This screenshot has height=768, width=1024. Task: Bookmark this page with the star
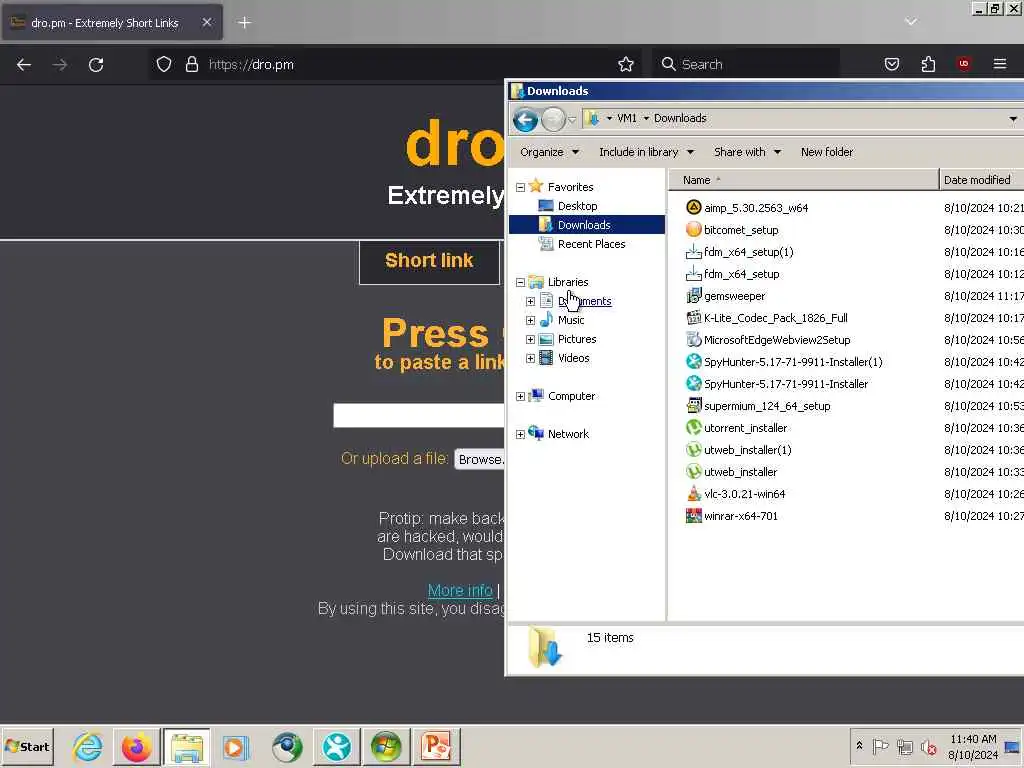pyautogui.click(x=626, y=64)
